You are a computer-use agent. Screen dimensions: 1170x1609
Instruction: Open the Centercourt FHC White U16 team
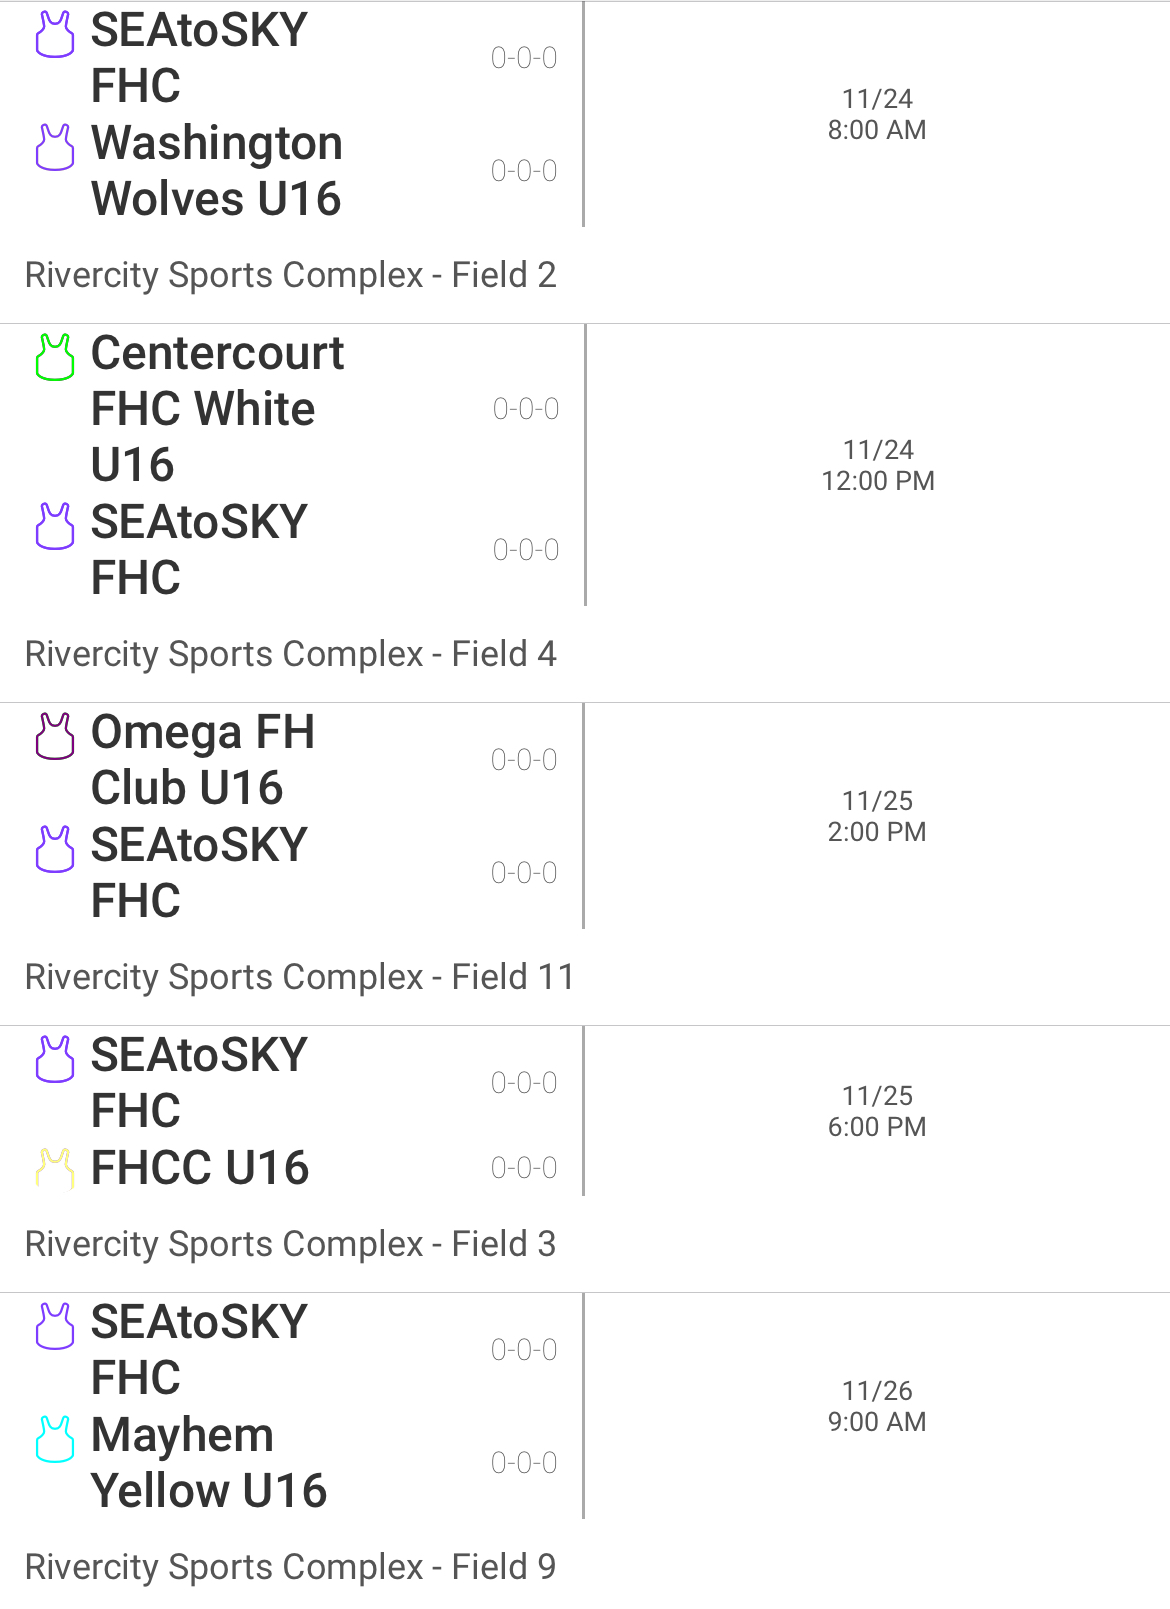pos(216,408)
